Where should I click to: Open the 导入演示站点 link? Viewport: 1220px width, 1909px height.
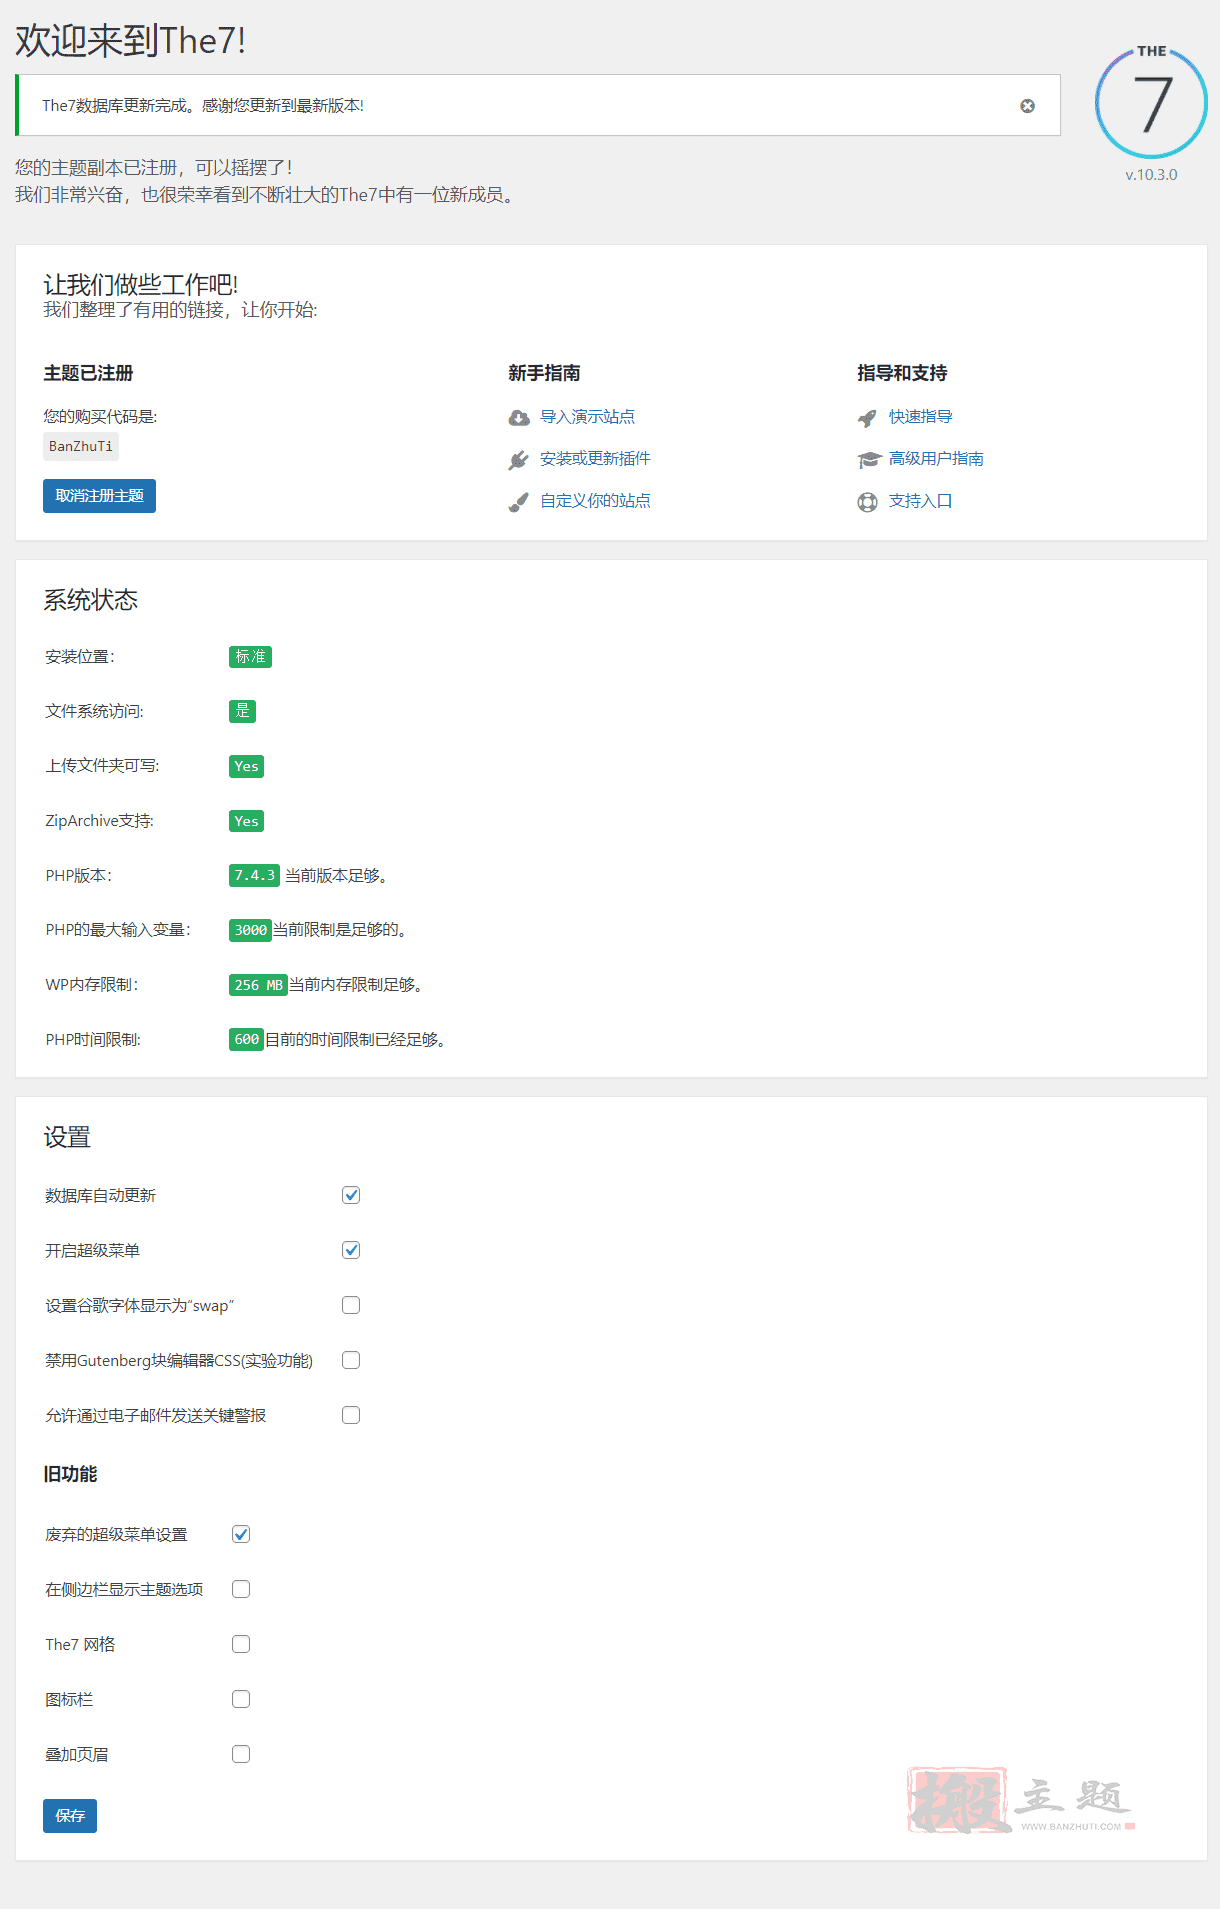pos(588,417)
